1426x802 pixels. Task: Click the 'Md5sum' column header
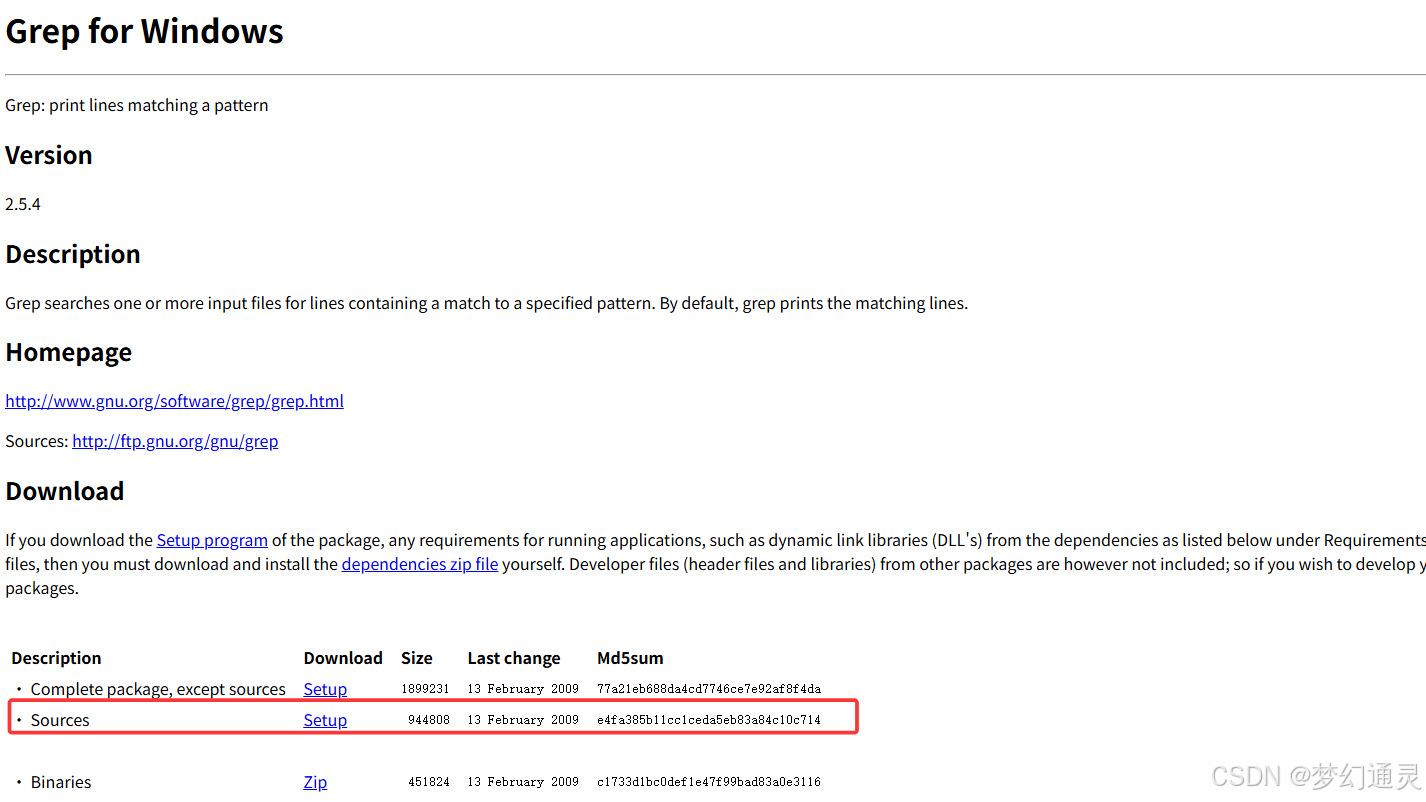click(x=630, y=658)
